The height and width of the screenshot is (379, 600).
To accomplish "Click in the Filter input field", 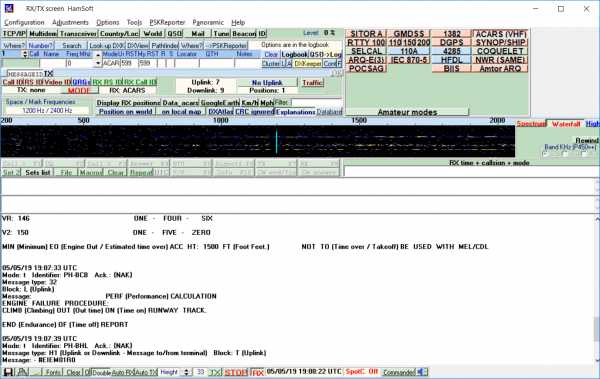I will 316,102.
